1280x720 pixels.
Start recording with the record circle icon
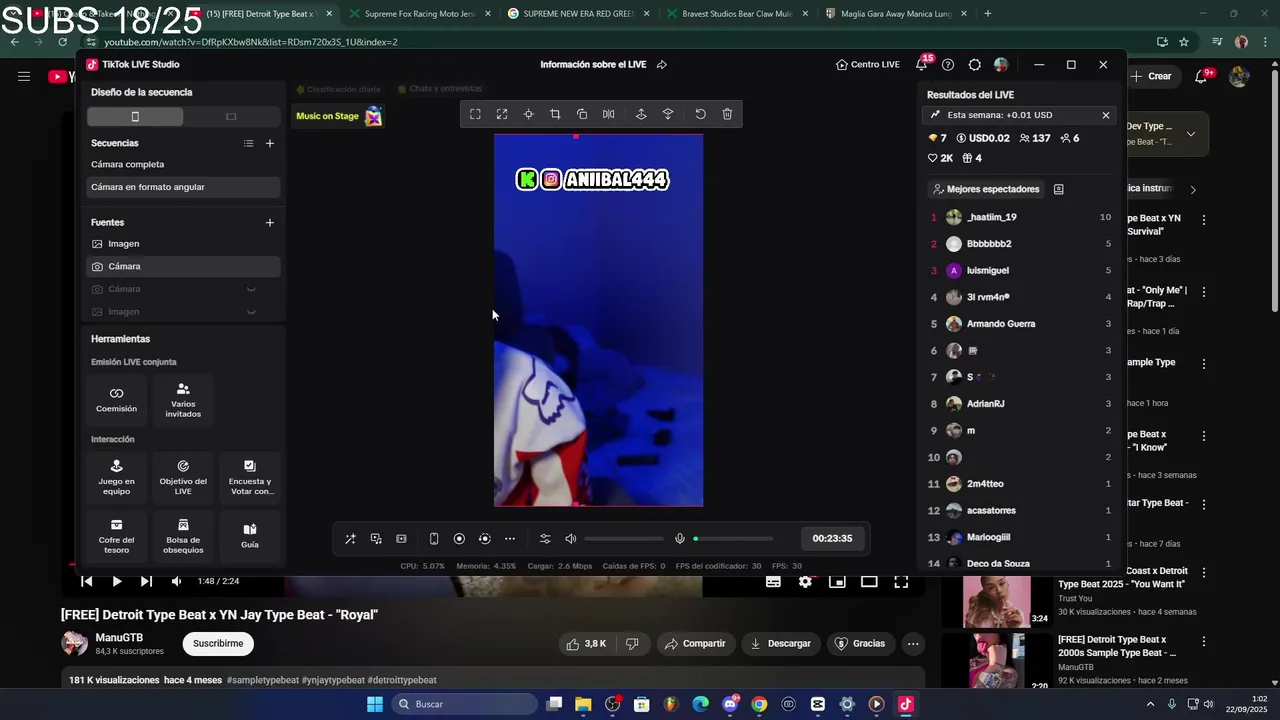(x=459, y=539)
